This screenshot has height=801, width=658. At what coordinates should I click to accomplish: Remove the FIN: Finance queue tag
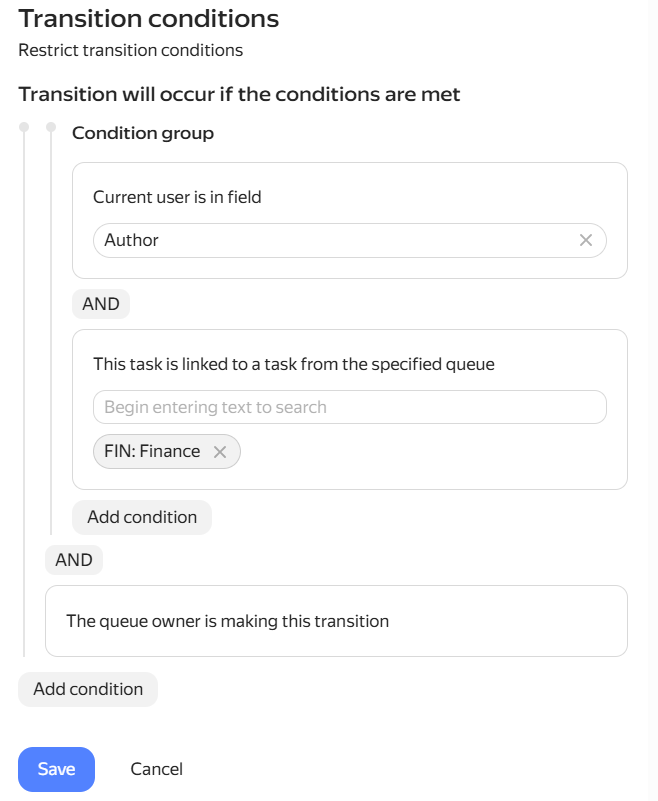tap(220, 452)
